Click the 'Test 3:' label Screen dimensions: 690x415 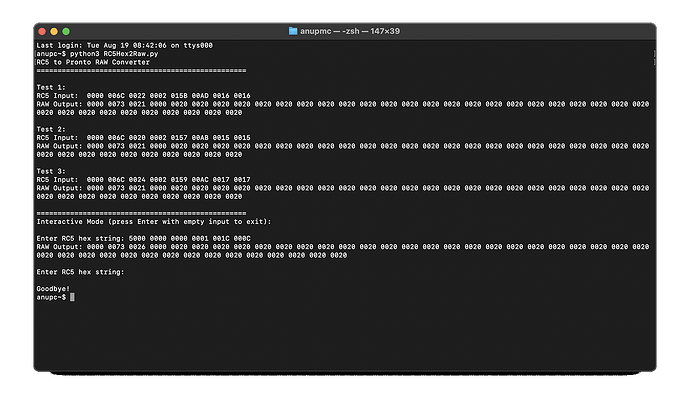point(51,171)
